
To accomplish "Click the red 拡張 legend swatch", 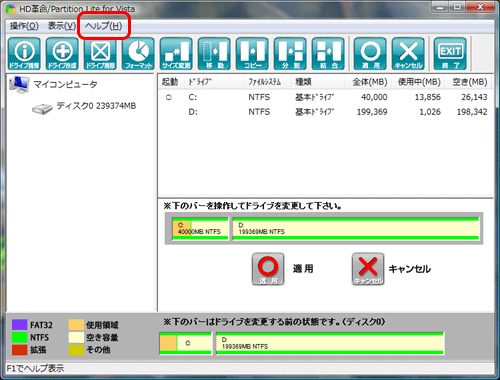I will click(x=19, y=350).
